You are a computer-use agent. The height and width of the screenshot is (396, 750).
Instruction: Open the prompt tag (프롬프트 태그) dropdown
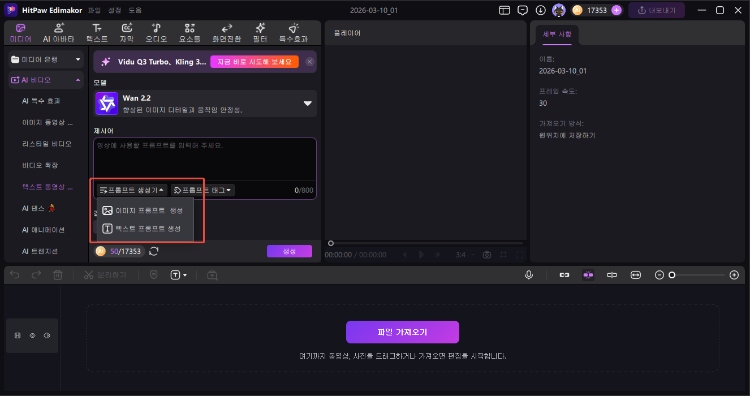click(x=203, y=190)
